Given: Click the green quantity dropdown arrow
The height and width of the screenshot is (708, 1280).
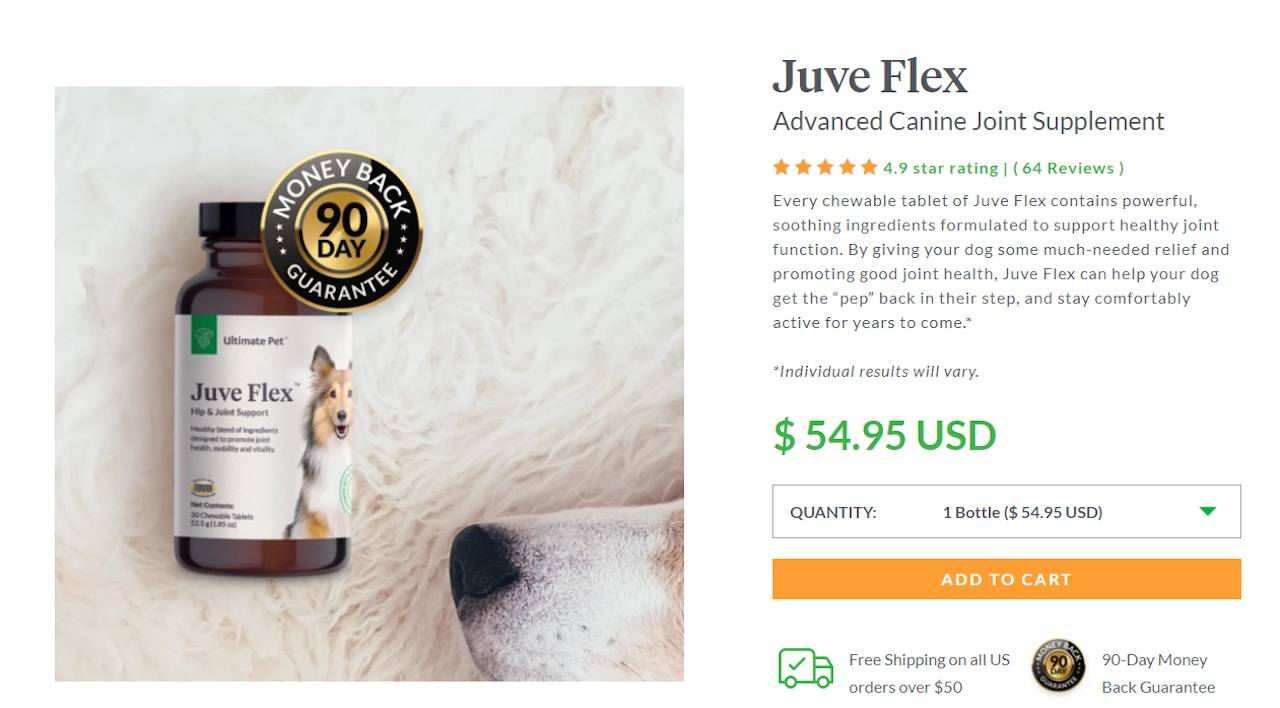Looking at the screenshot, I should 1207,511.
